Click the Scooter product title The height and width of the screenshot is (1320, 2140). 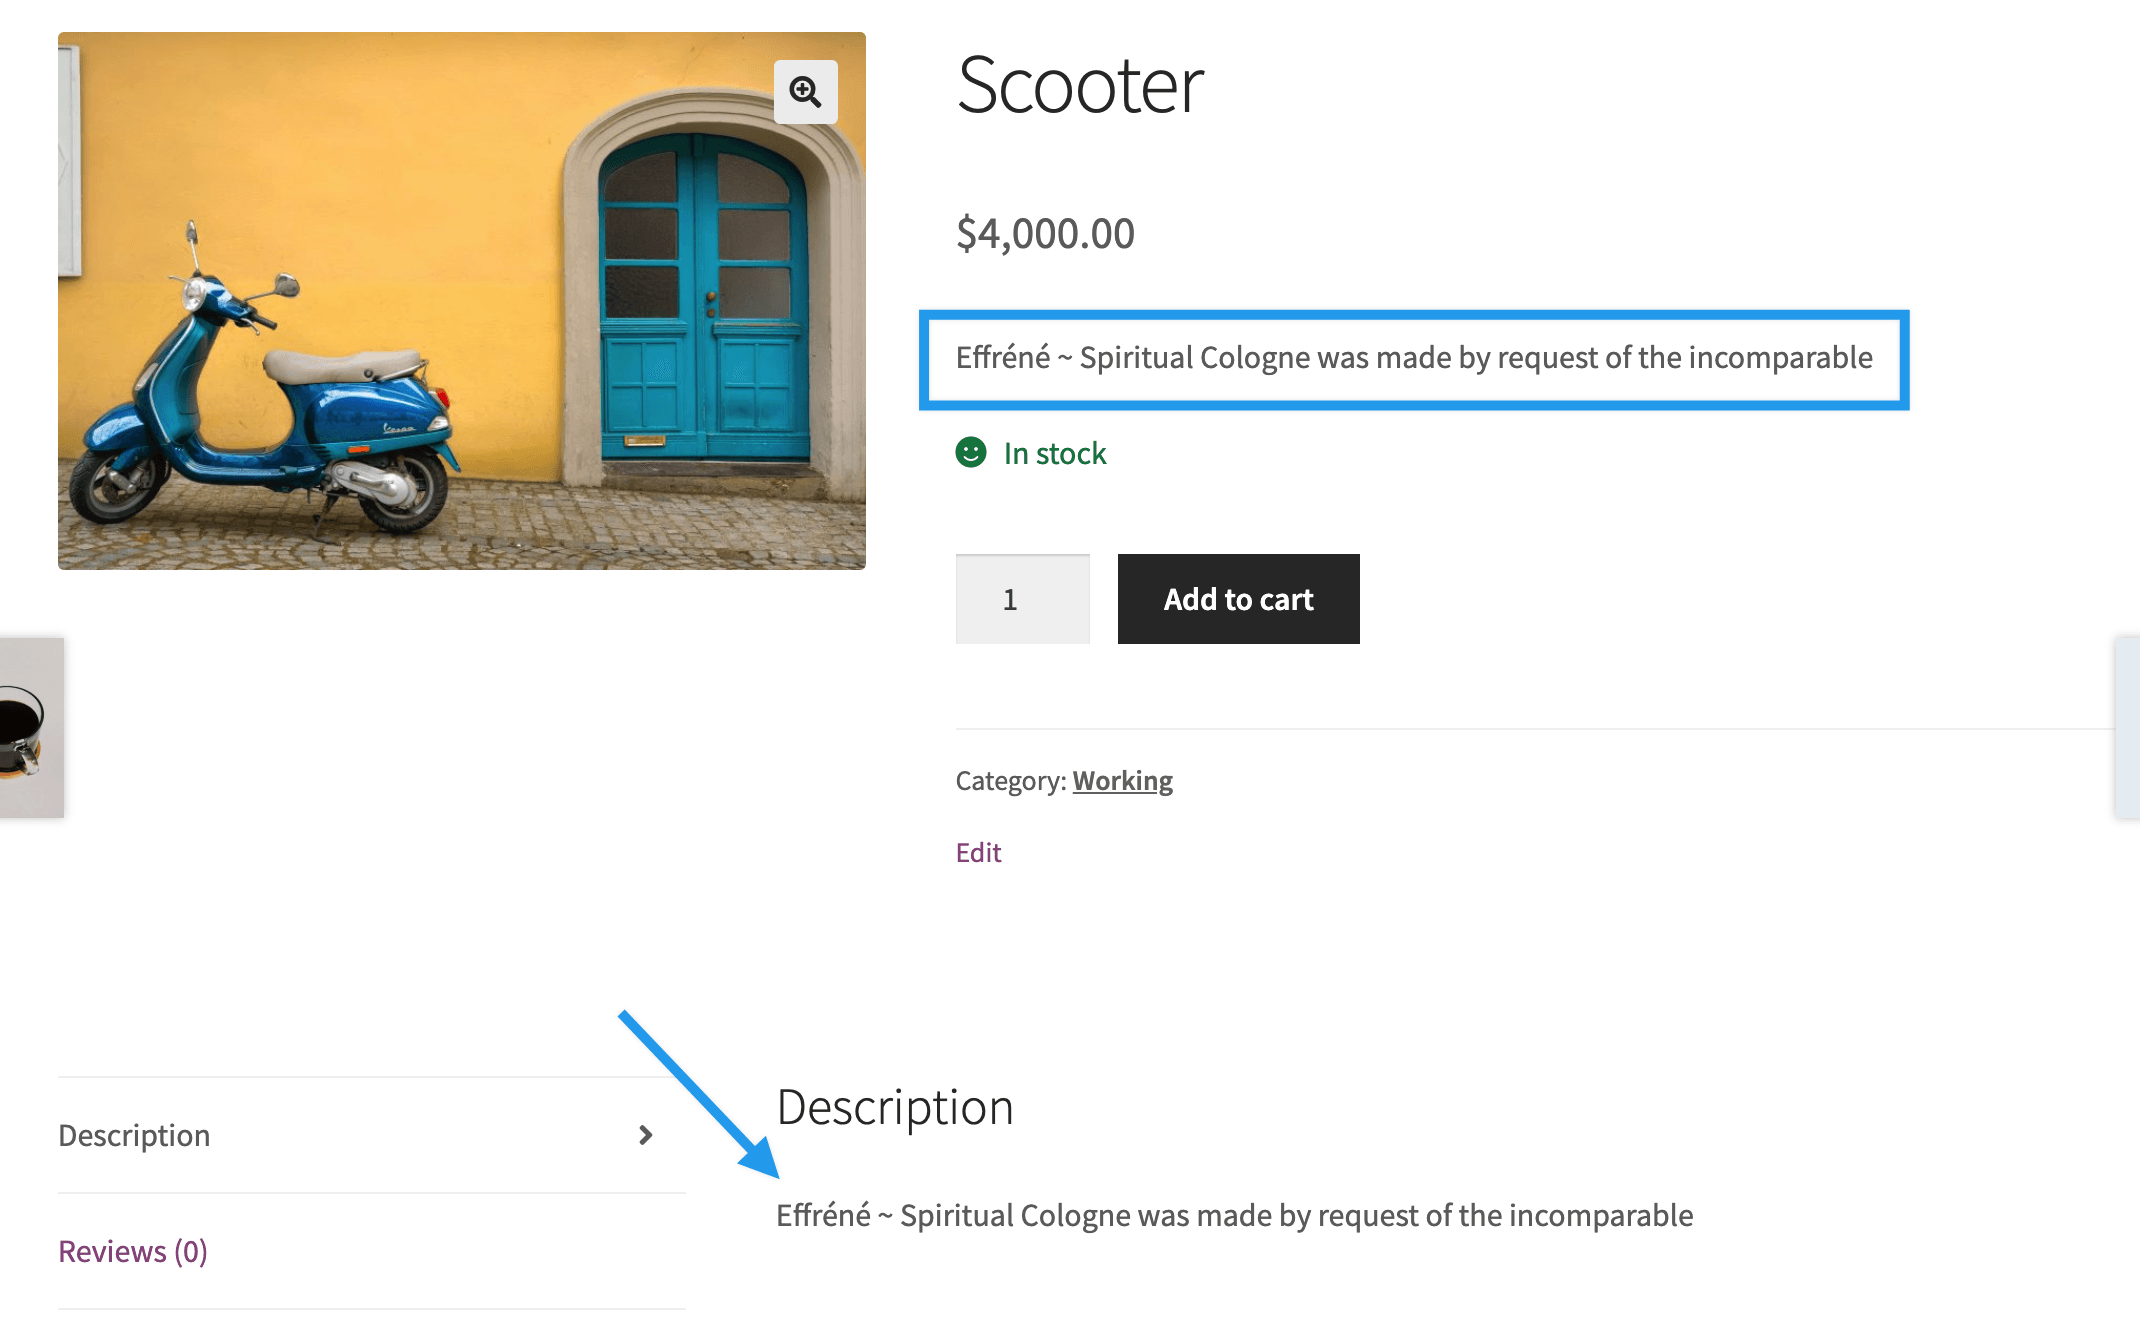[1080, 86]
